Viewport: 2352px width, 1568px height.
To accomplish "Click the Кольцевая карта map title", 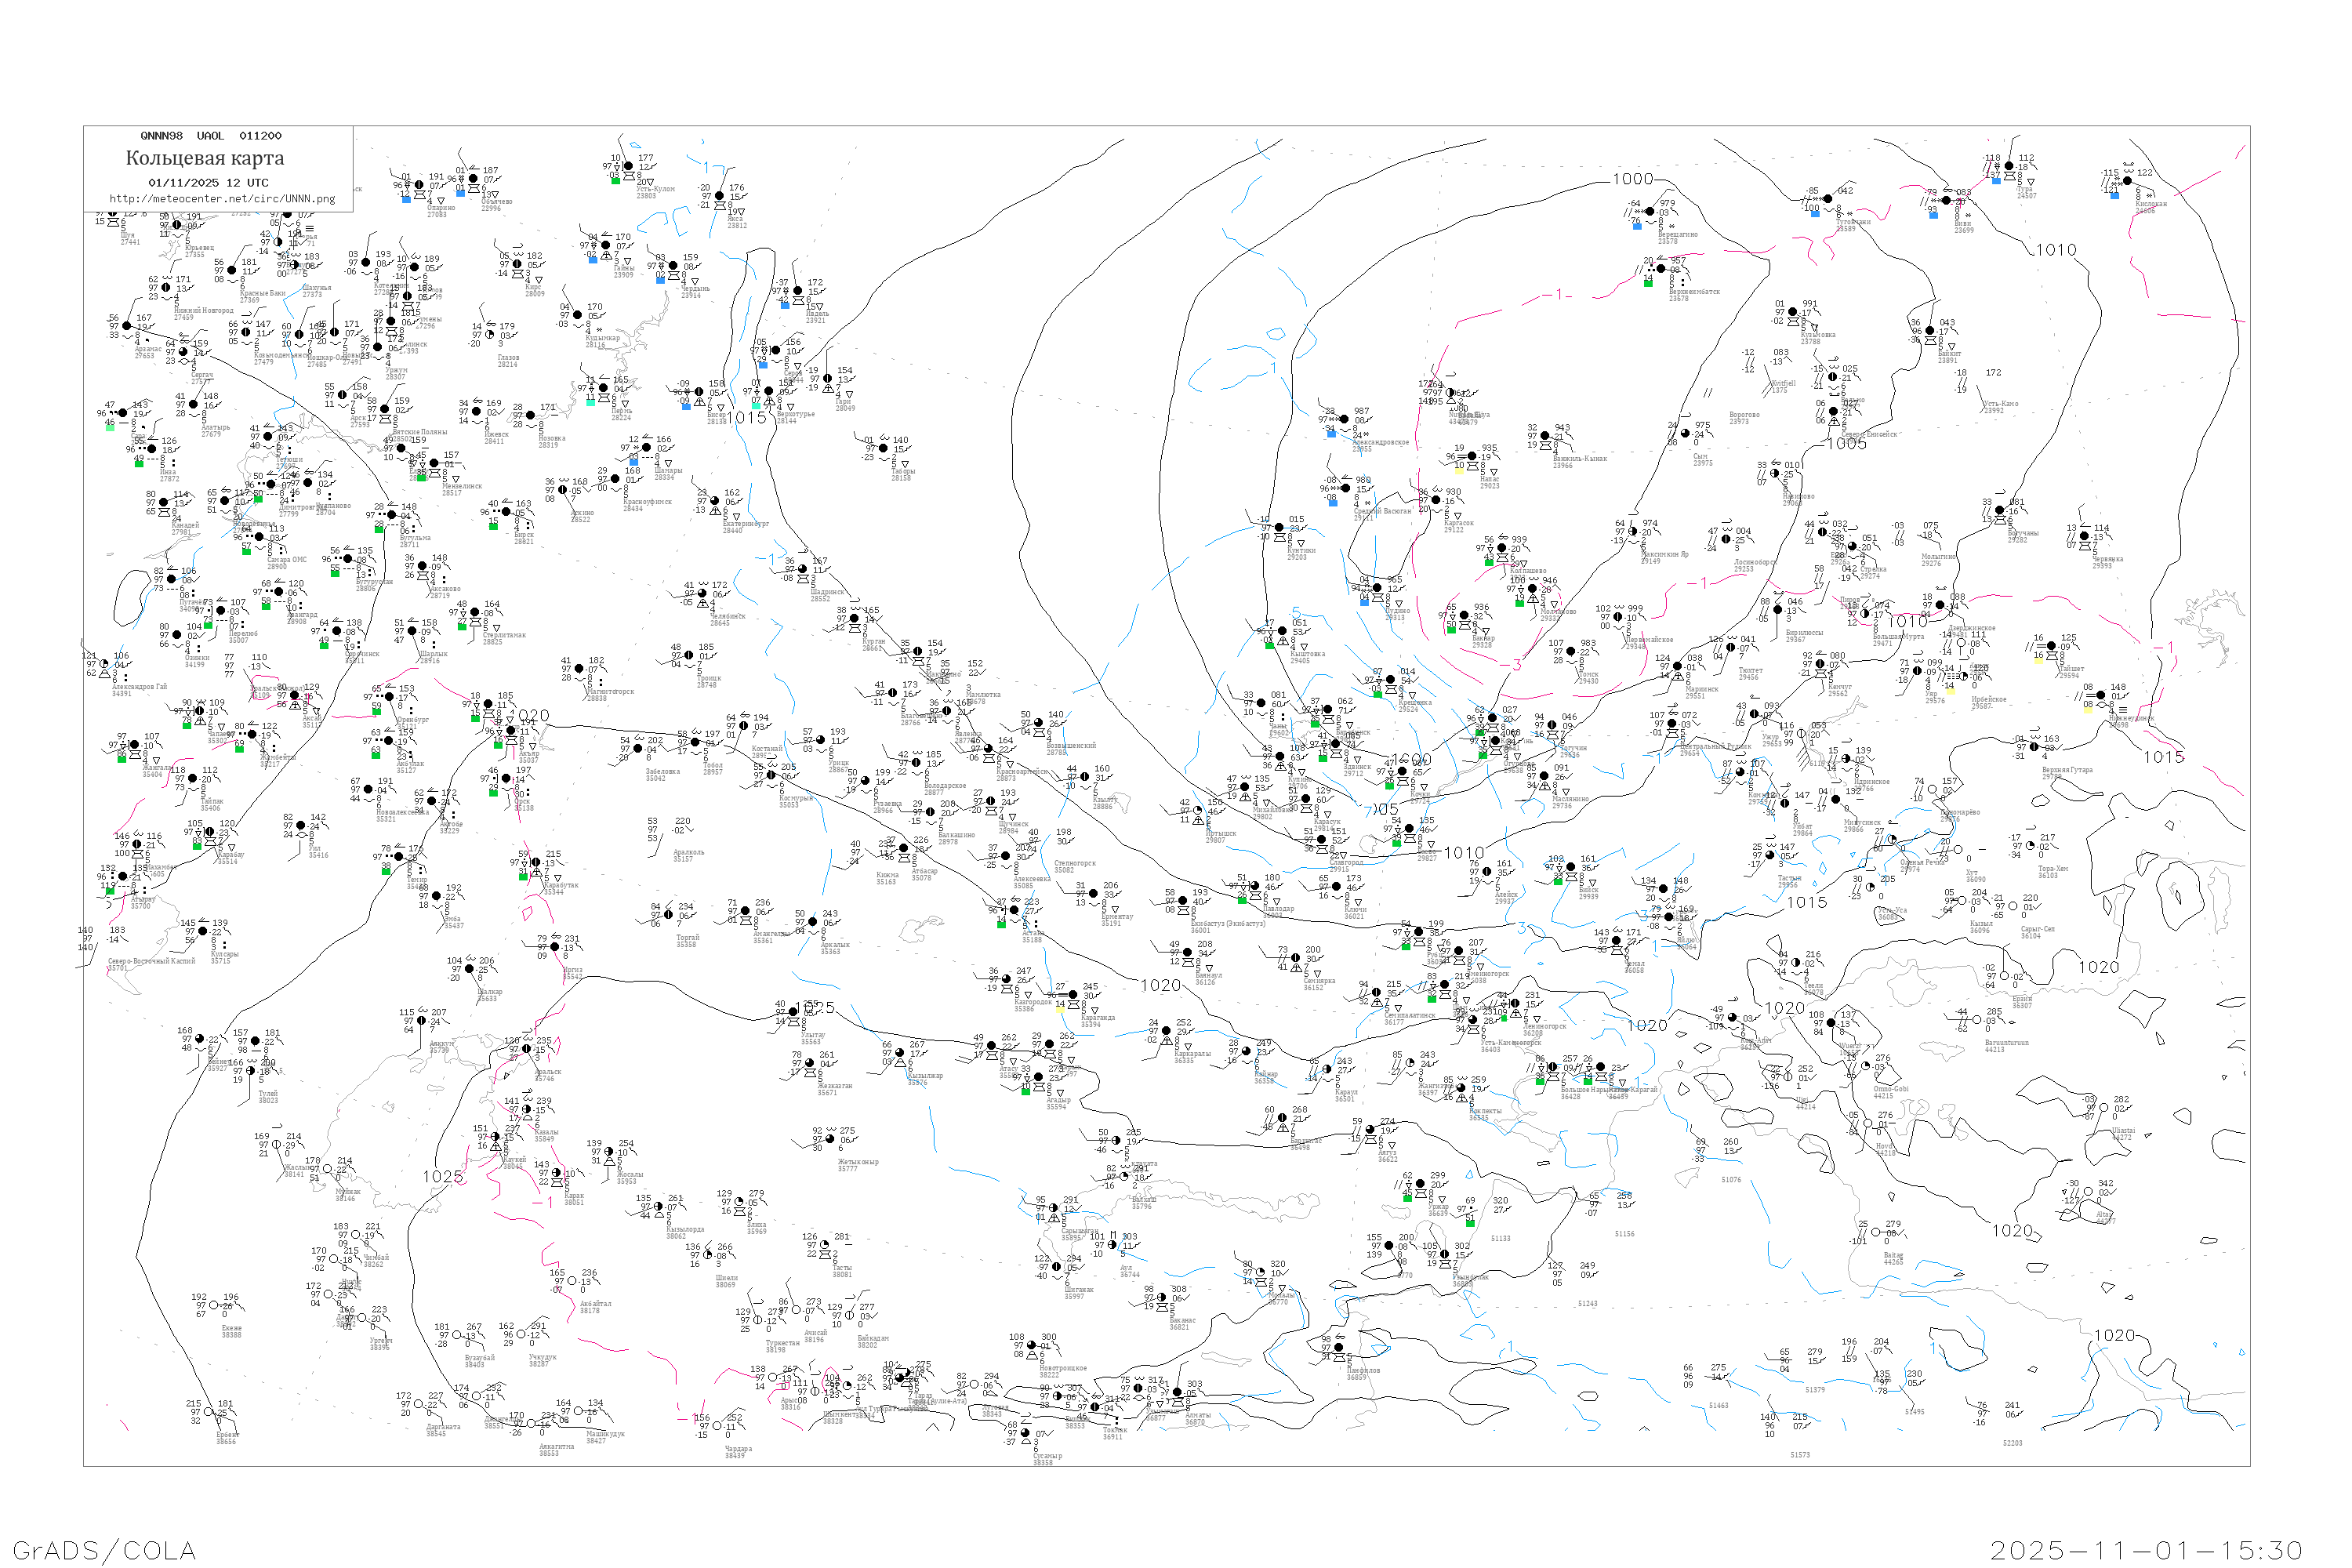I will tap(205, 158).
